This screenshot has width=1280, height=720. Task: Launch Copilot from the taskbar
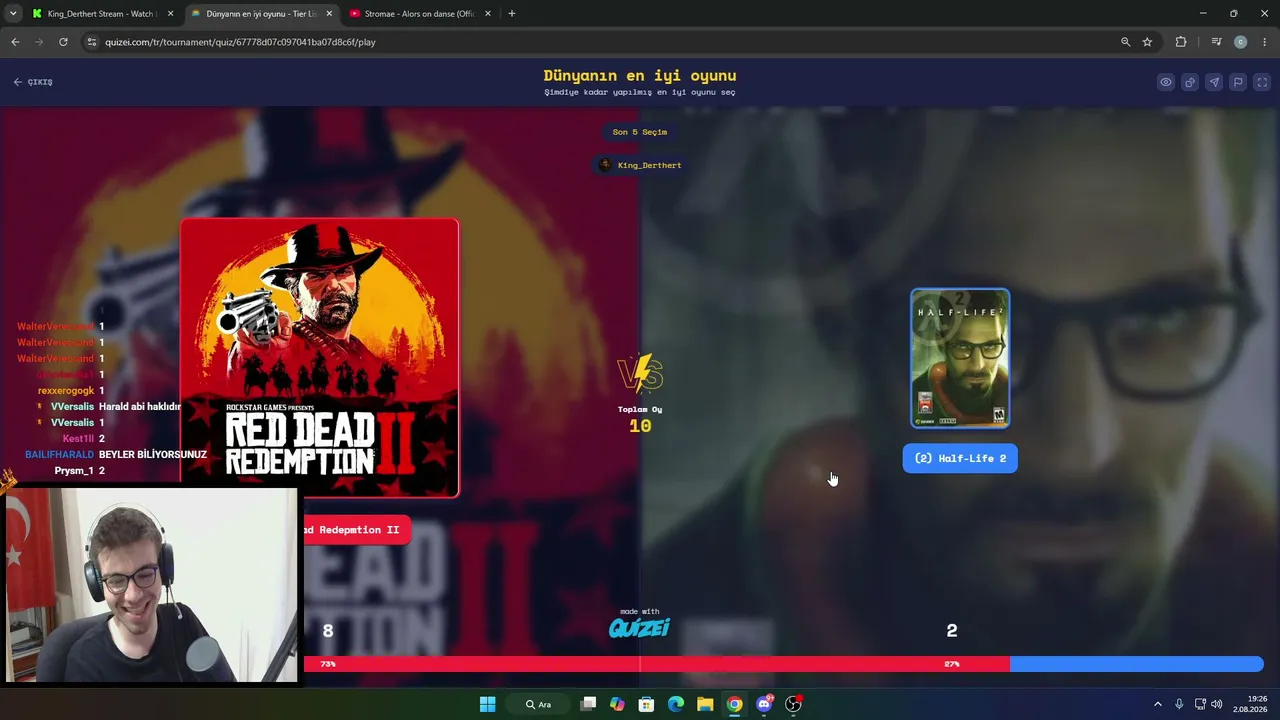(617, 704)
